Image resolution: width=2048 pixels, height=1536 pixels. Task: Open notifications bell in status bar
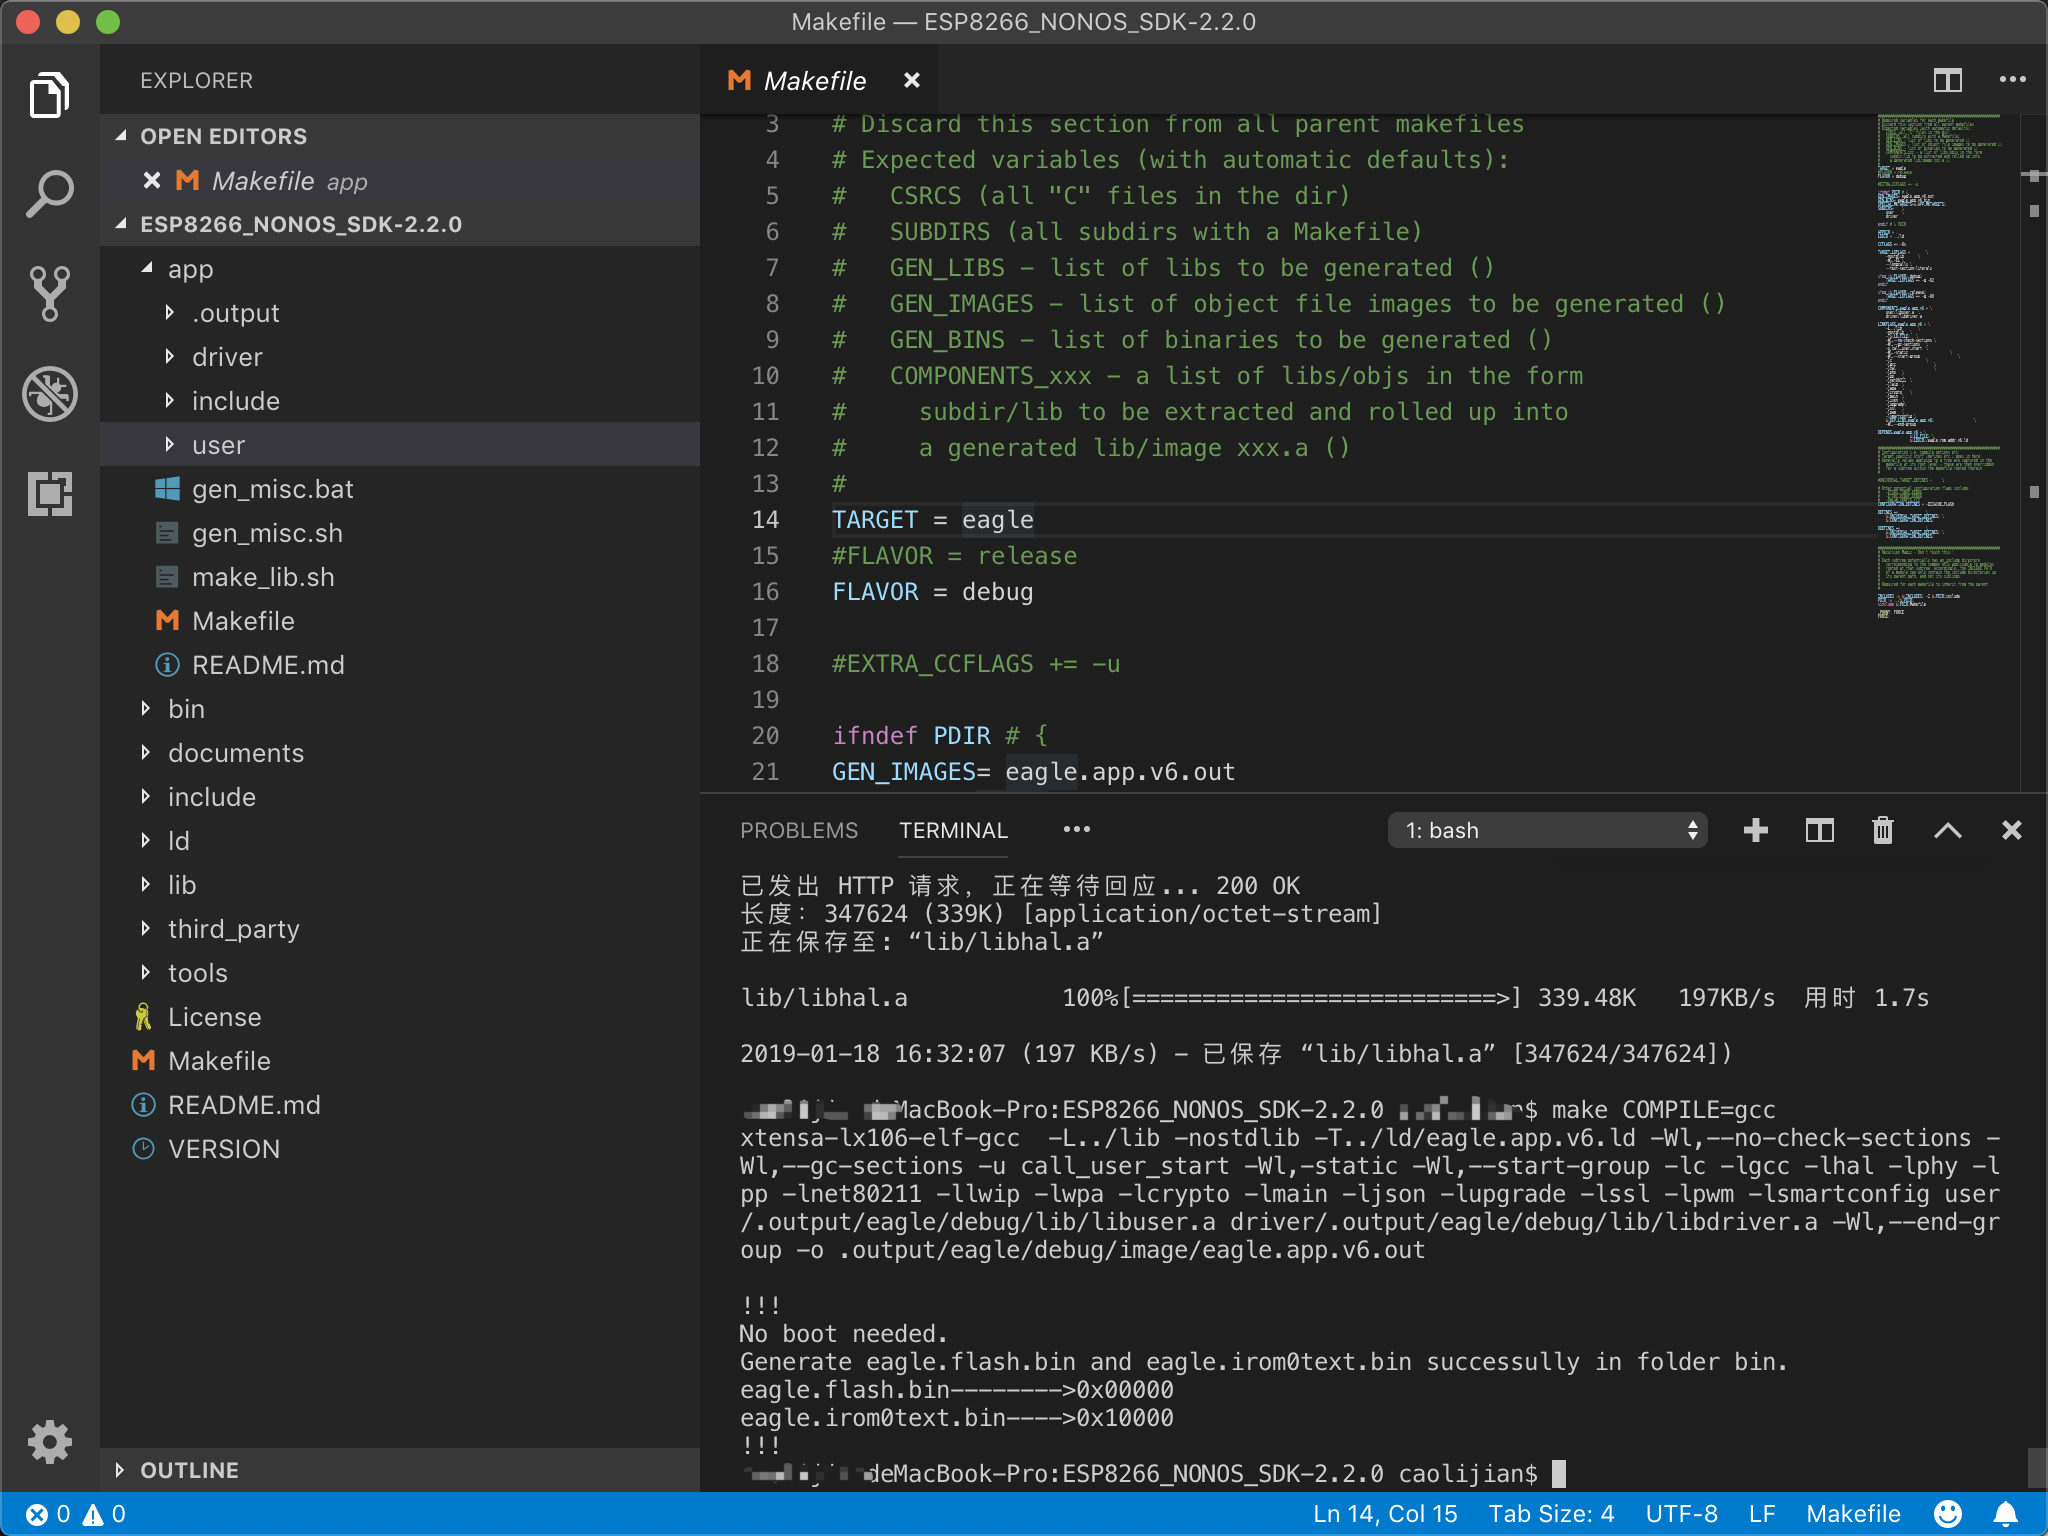(2006, 1514)
